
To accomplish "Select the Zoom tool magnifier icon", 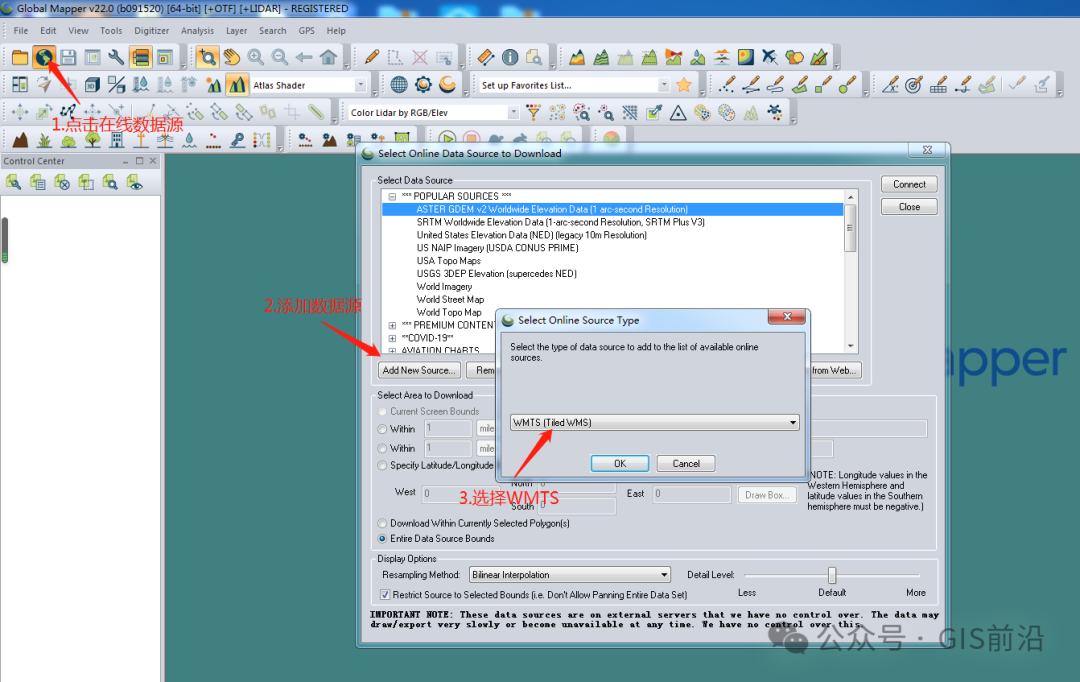I will (x=207, y=57).
